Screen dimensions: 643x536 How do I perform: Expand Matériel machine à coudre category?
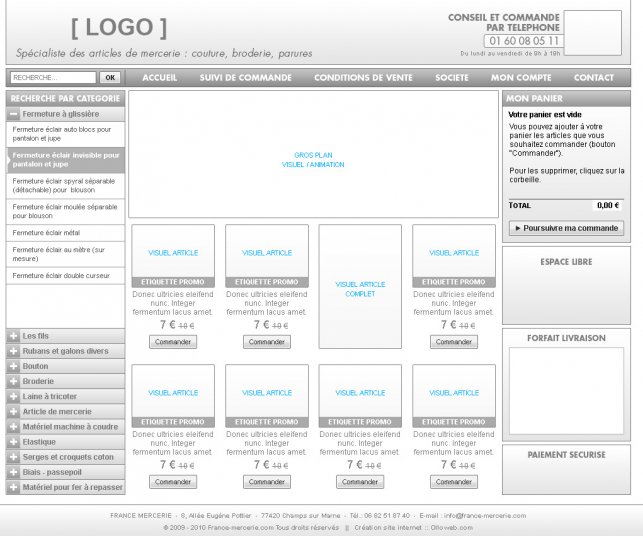click(69, 427)
